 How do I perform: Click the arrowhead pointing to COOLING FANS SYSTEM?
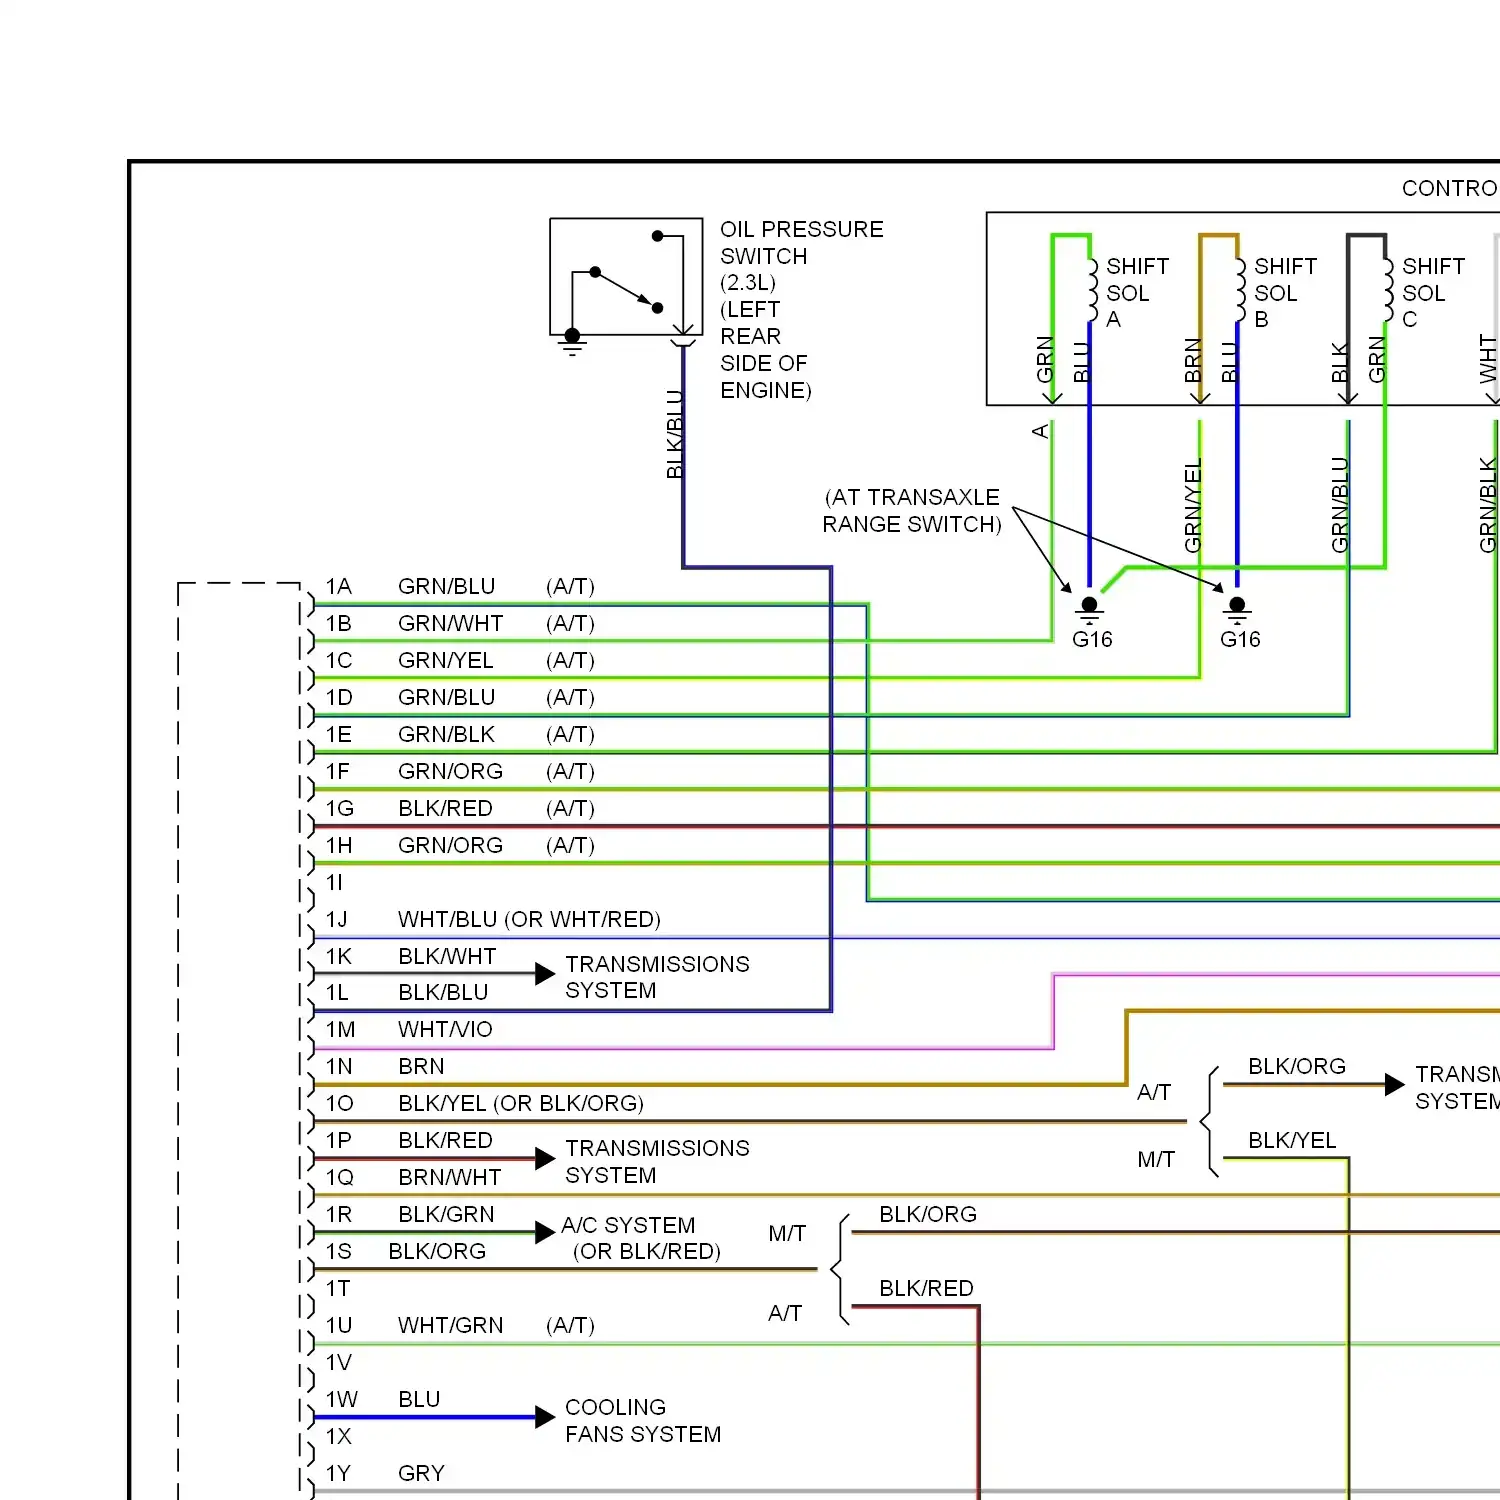pos(545,1417)
